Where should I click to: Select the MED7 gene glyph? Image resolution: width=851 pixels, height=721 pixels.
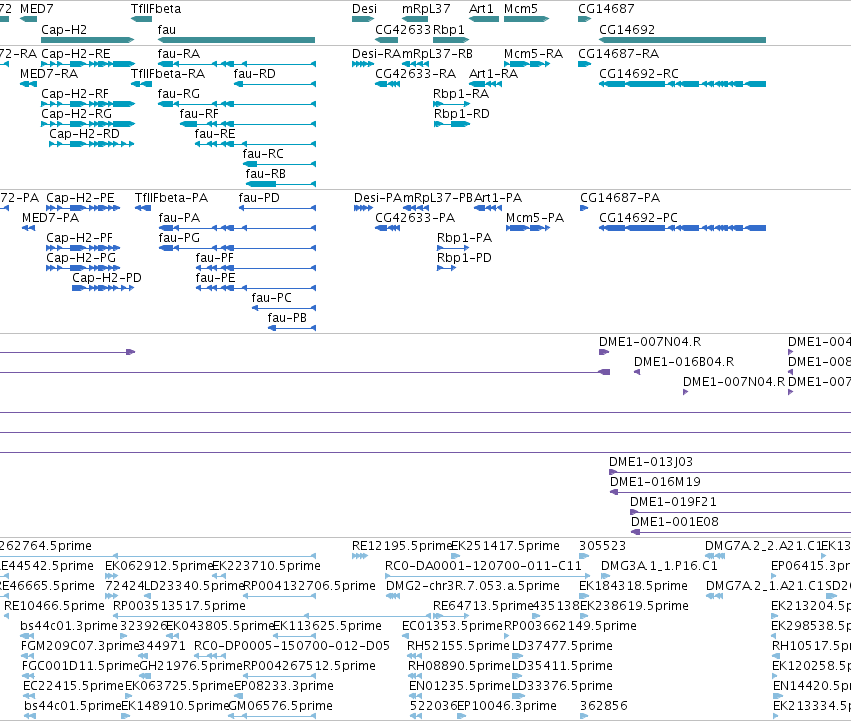(x=28, y=19)
